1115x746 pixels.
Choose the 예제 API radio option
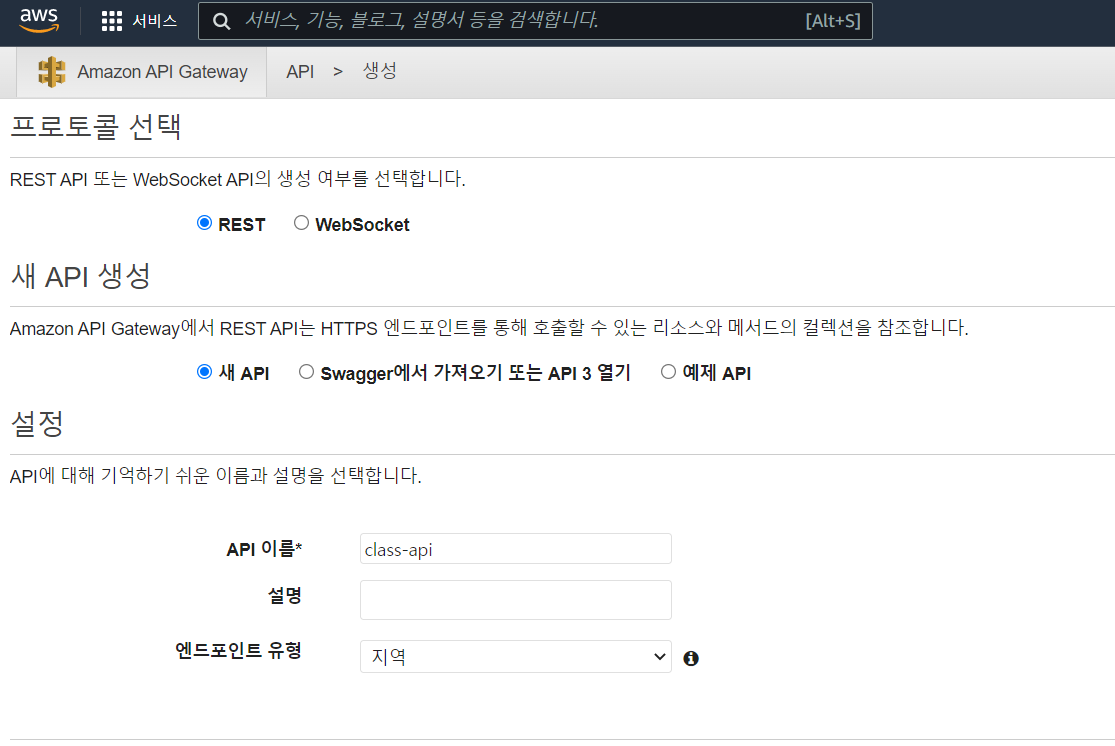click(x=668, y=372)
